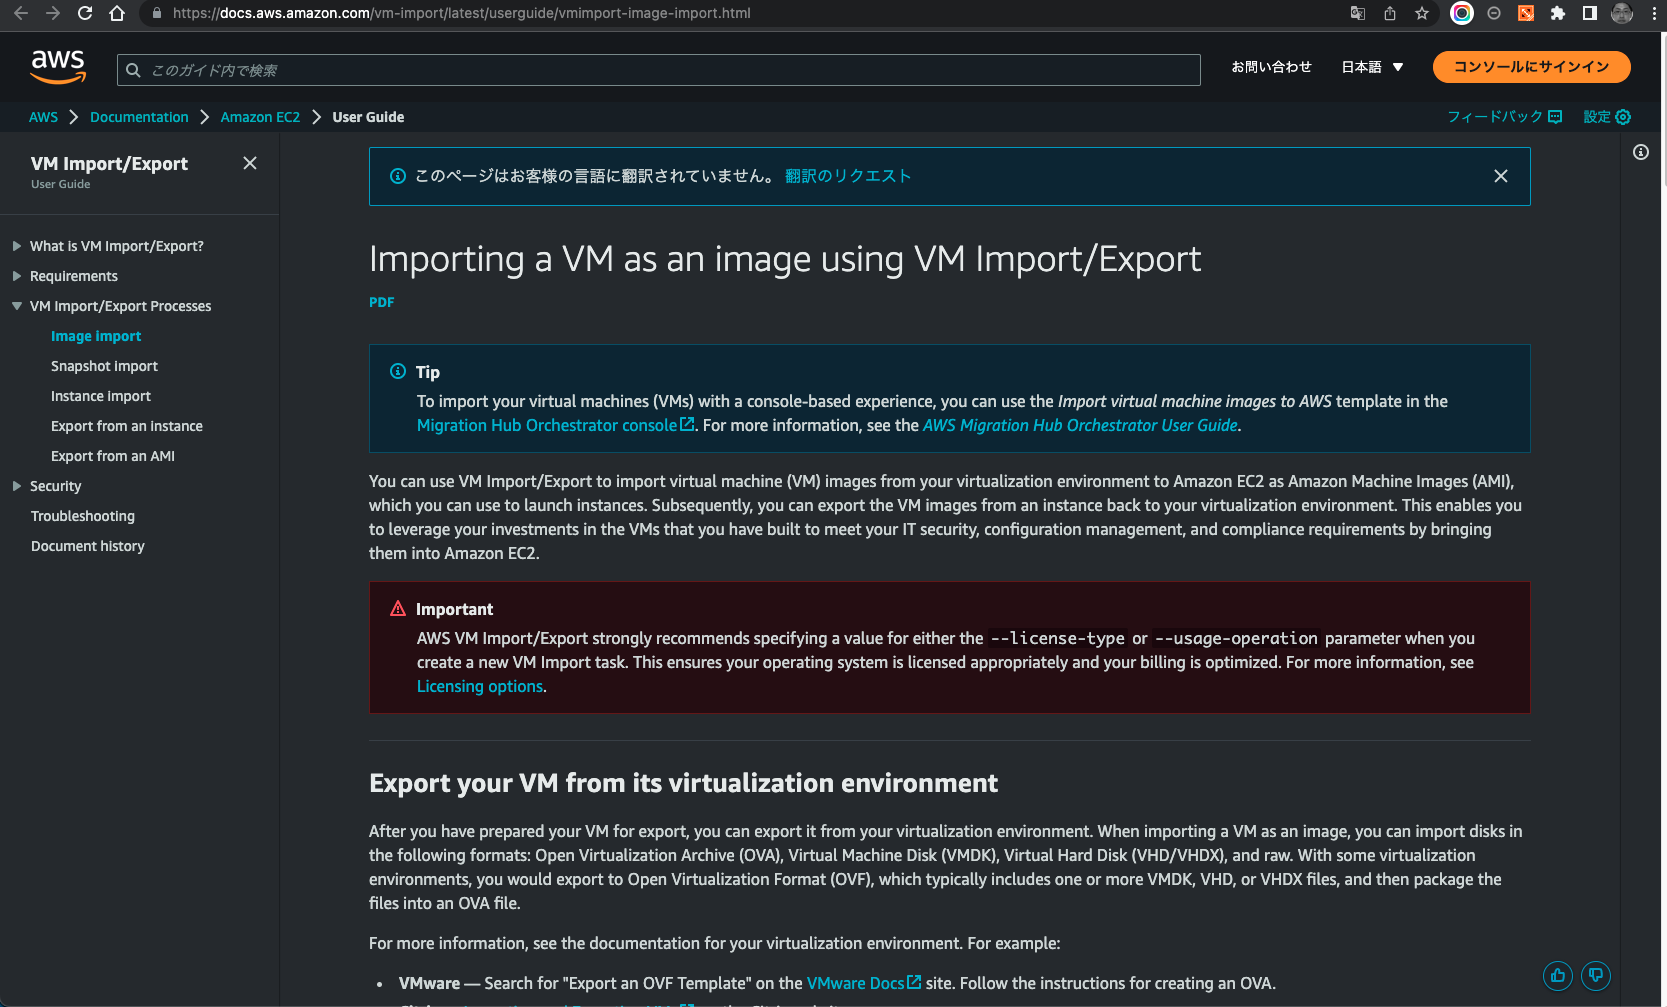Click the Amazon EC2 breadcrumb
The width and height of the screenshot is (1667, 1007).
[x=260, y=117]
